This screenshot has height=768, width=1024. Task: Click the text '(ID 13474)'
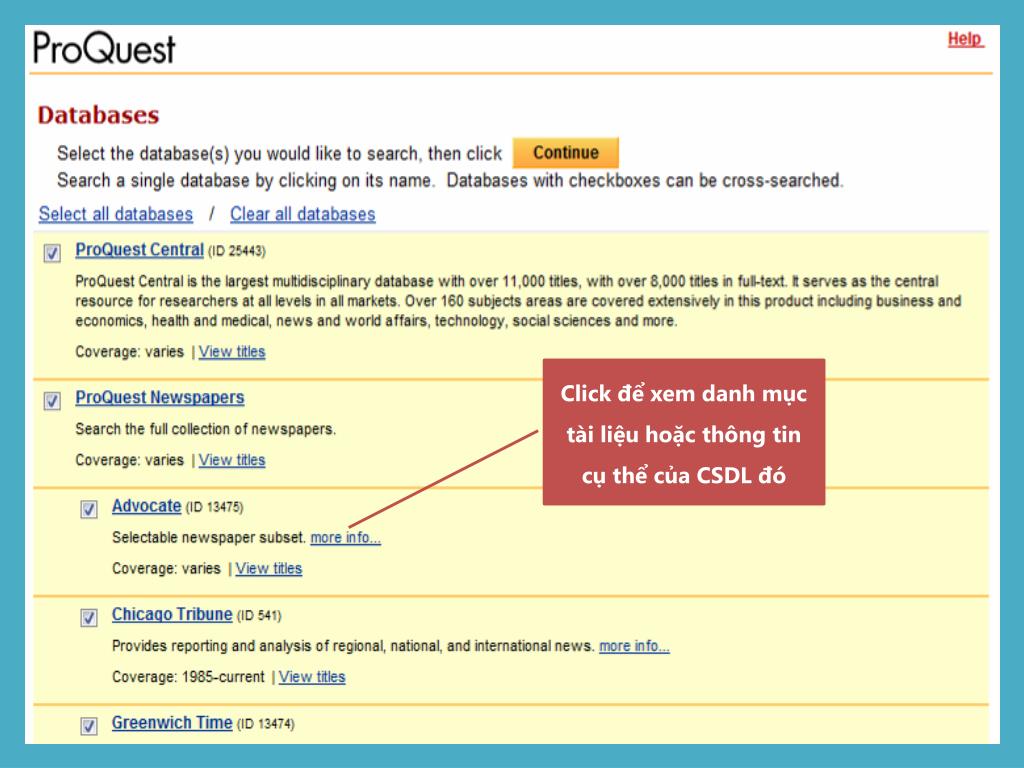click(x=265, y=724)
